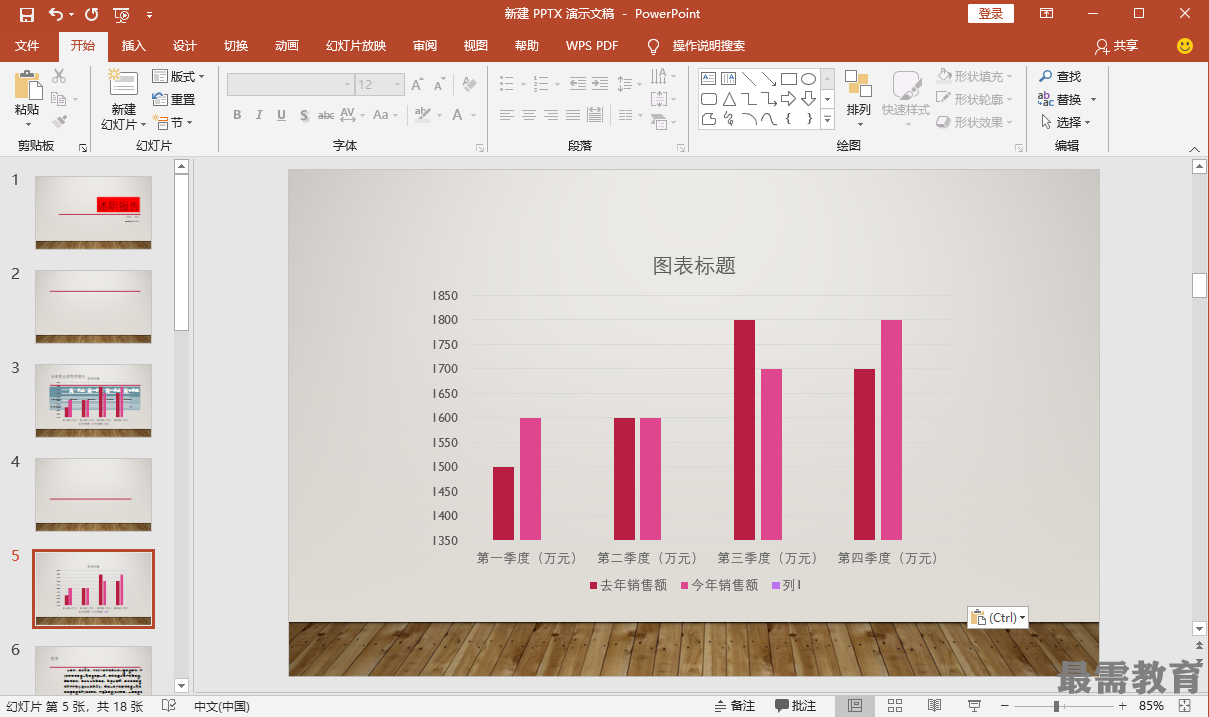Switch to Normal view in status bar
This screenshot has width=1209, height=717.
pos(855,706)
